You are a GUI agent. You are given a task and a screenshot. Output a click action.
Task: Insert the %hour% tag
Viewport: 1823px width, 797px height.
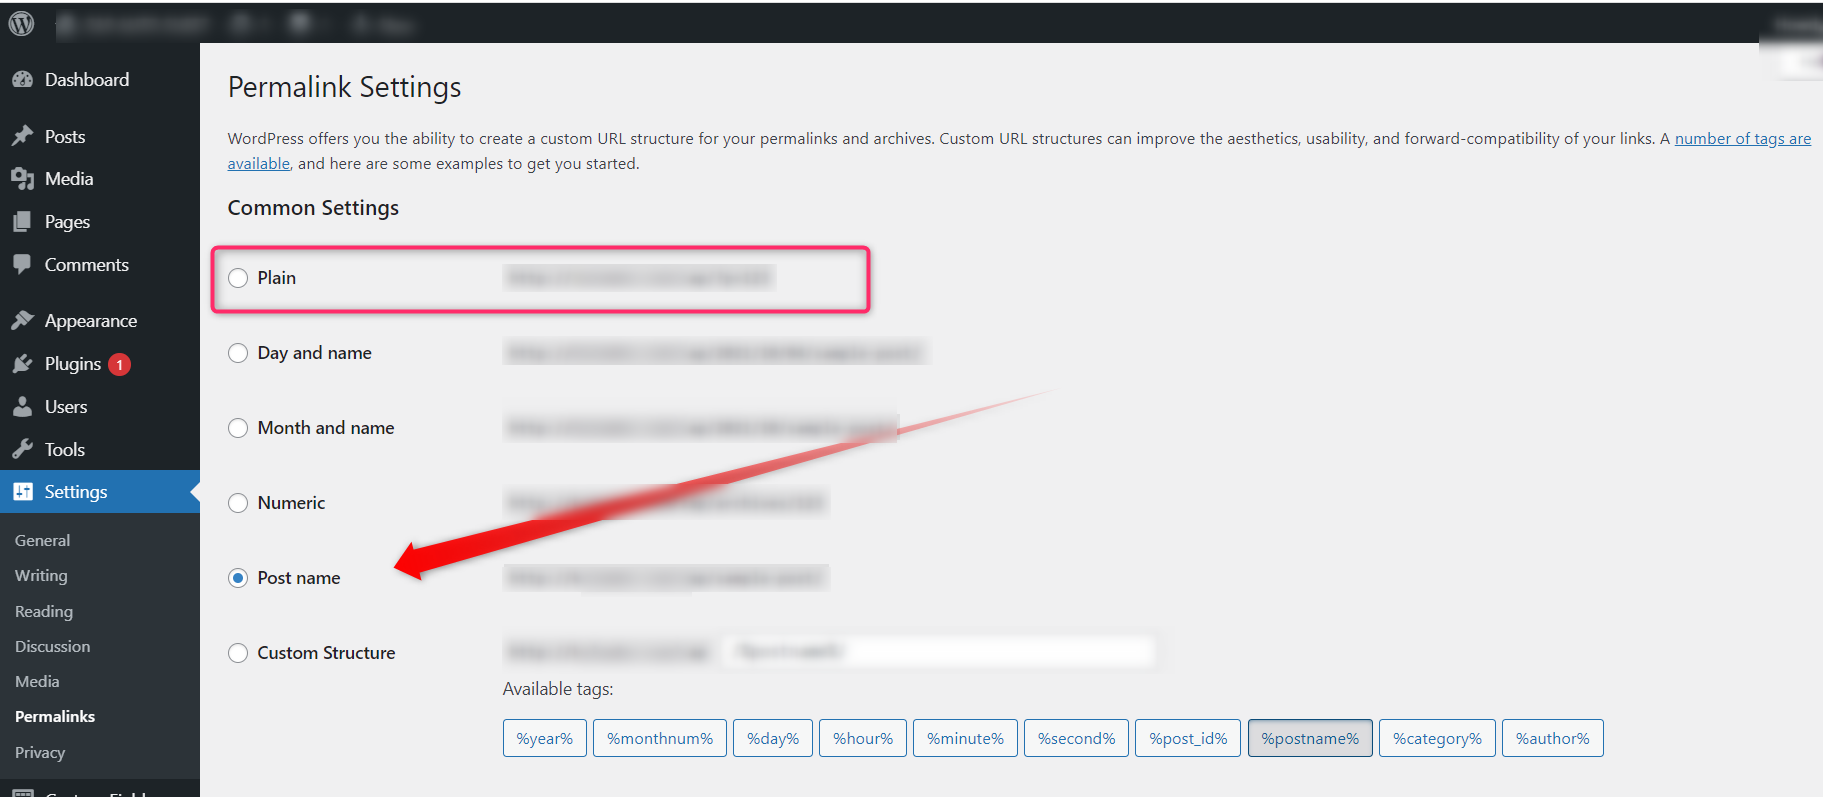863,738
